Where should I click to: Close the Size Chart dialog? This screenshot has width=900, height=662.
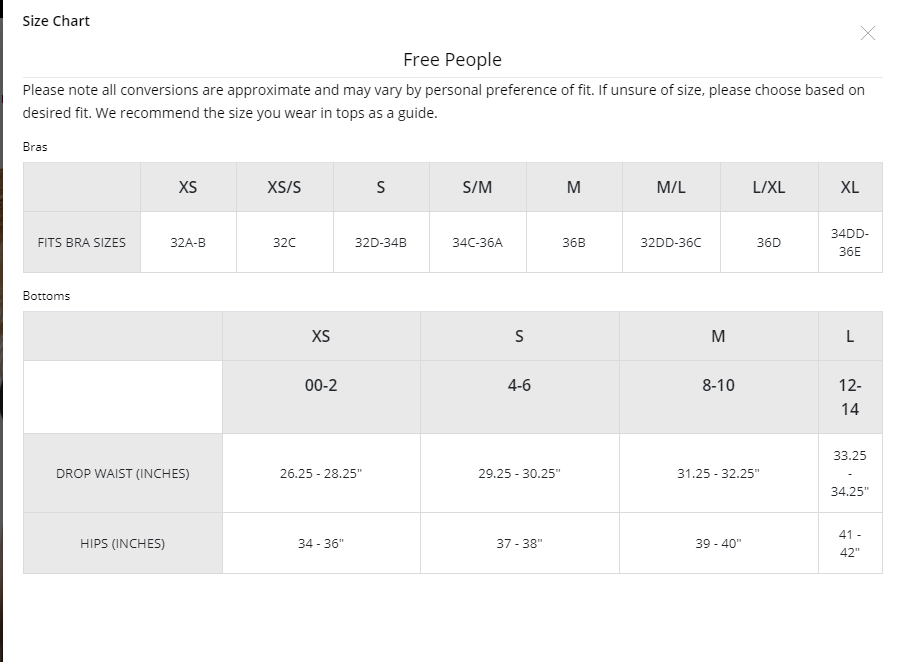click(x=867, y=34)
